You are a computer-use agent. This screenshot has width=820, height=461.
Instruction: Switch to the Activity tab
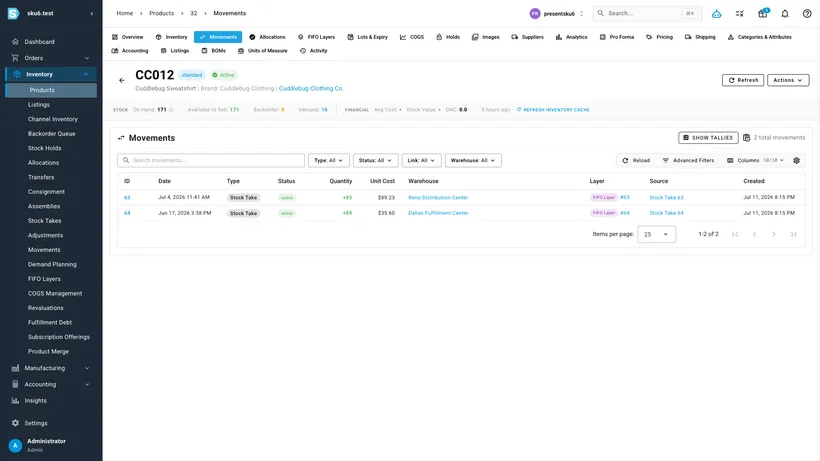tap(313, 51)
